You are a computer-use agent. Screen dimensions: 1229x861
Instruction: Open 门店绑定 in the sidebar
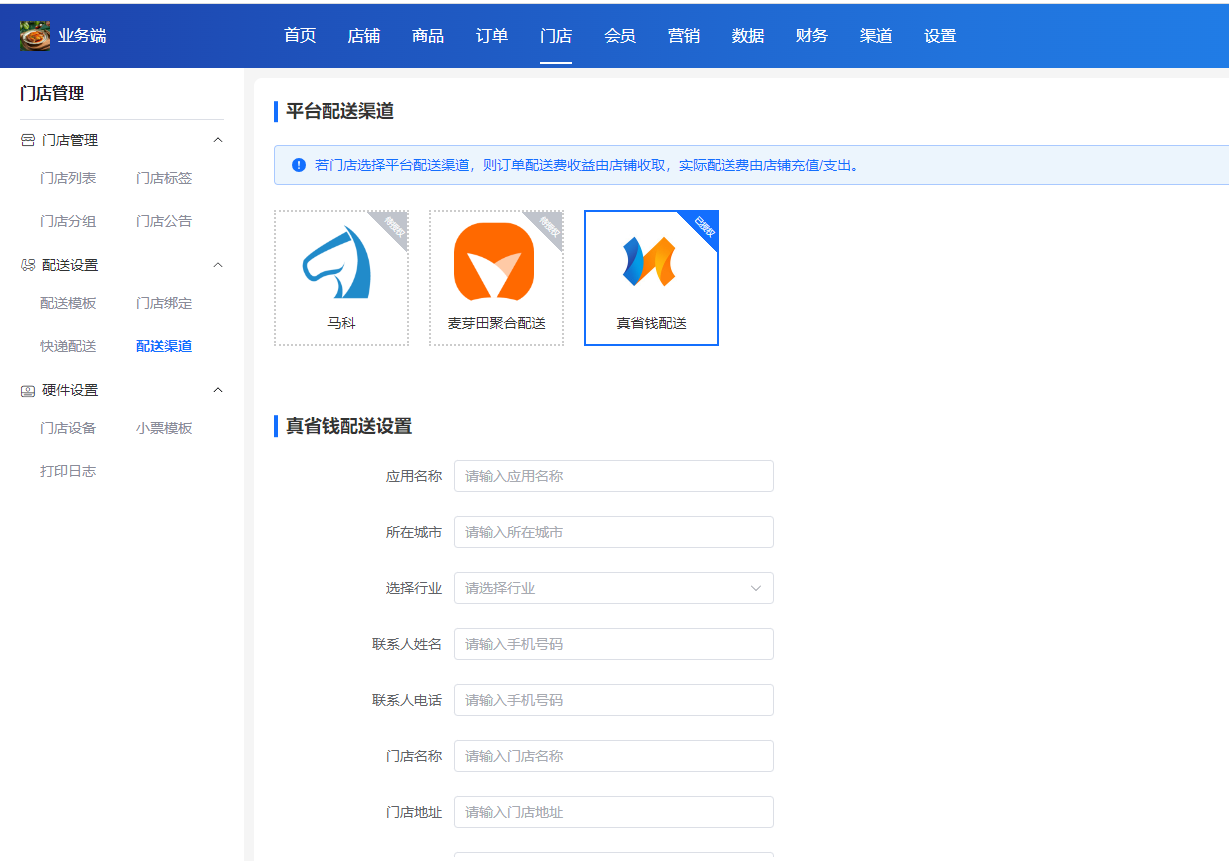(164, 303)
